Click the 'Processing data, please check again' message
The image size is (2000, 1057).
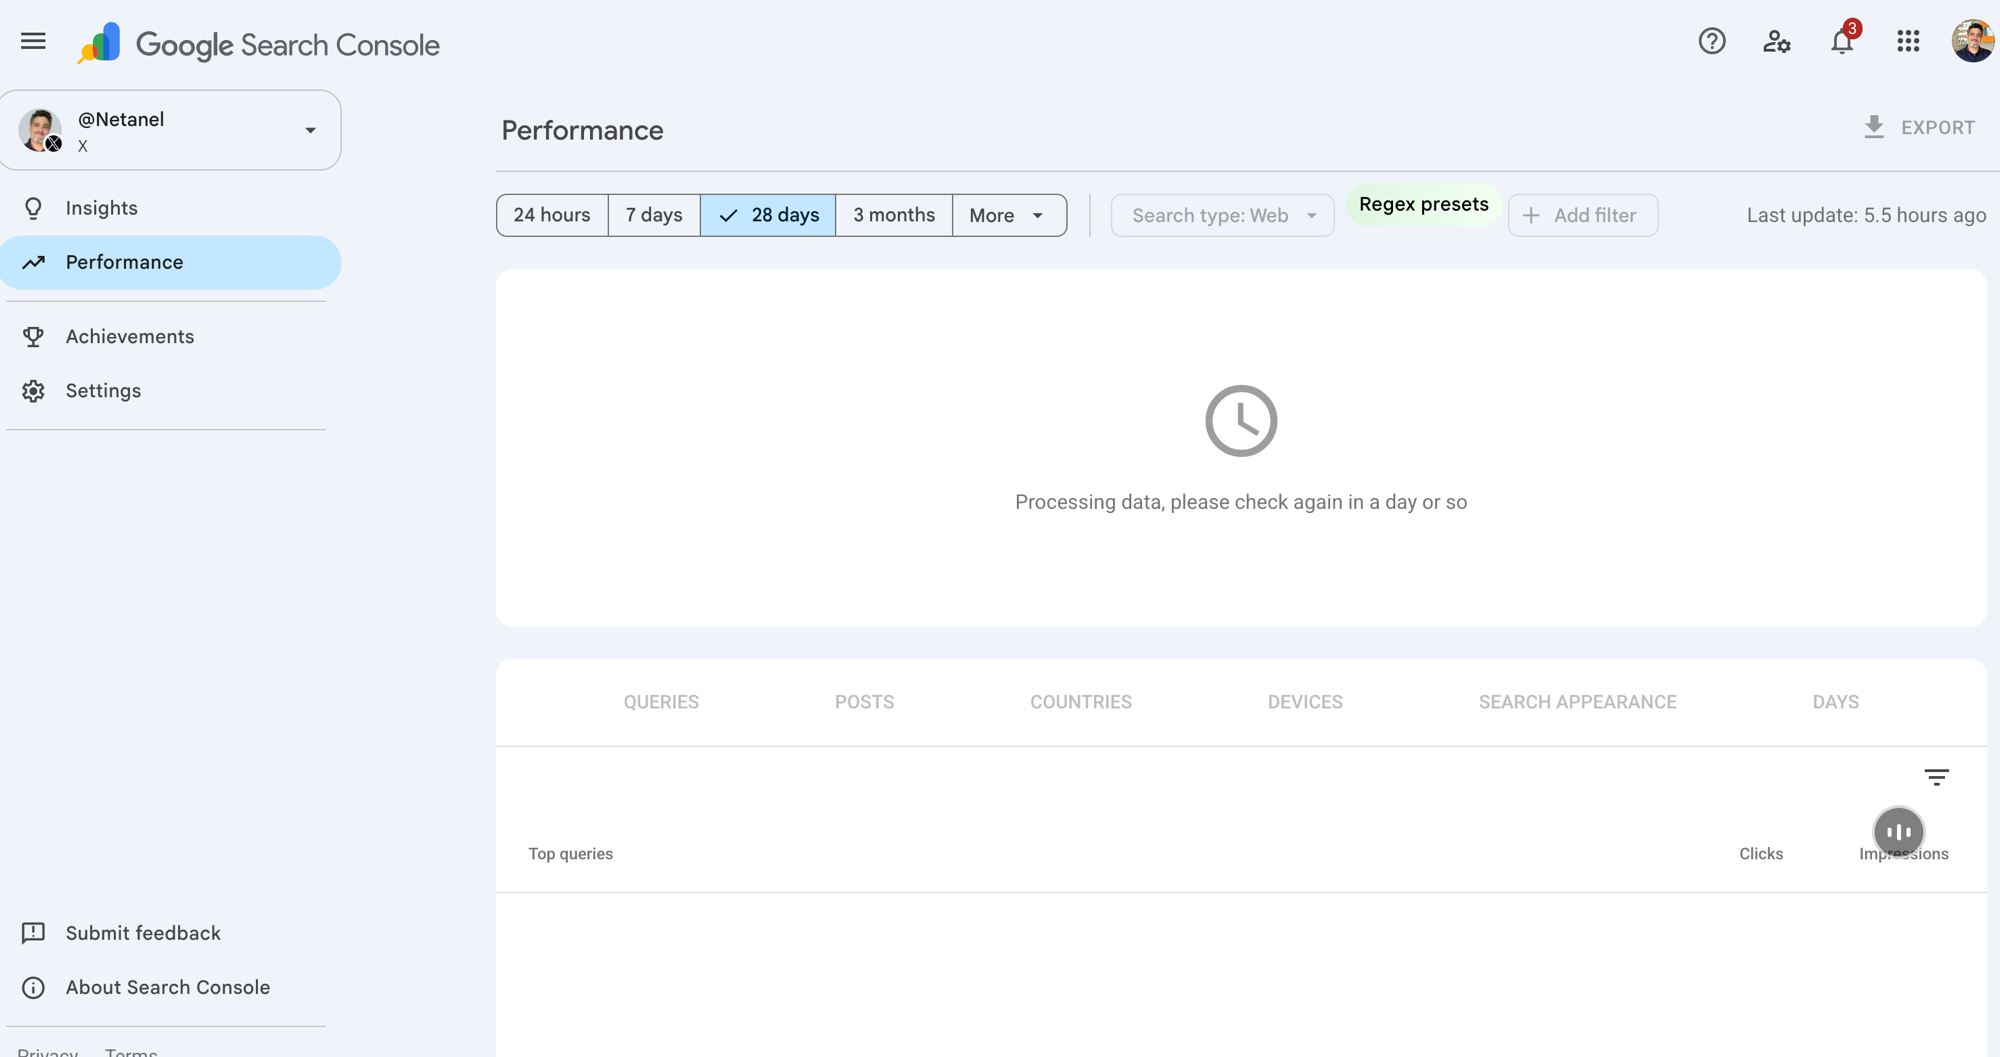point(1241,502)
